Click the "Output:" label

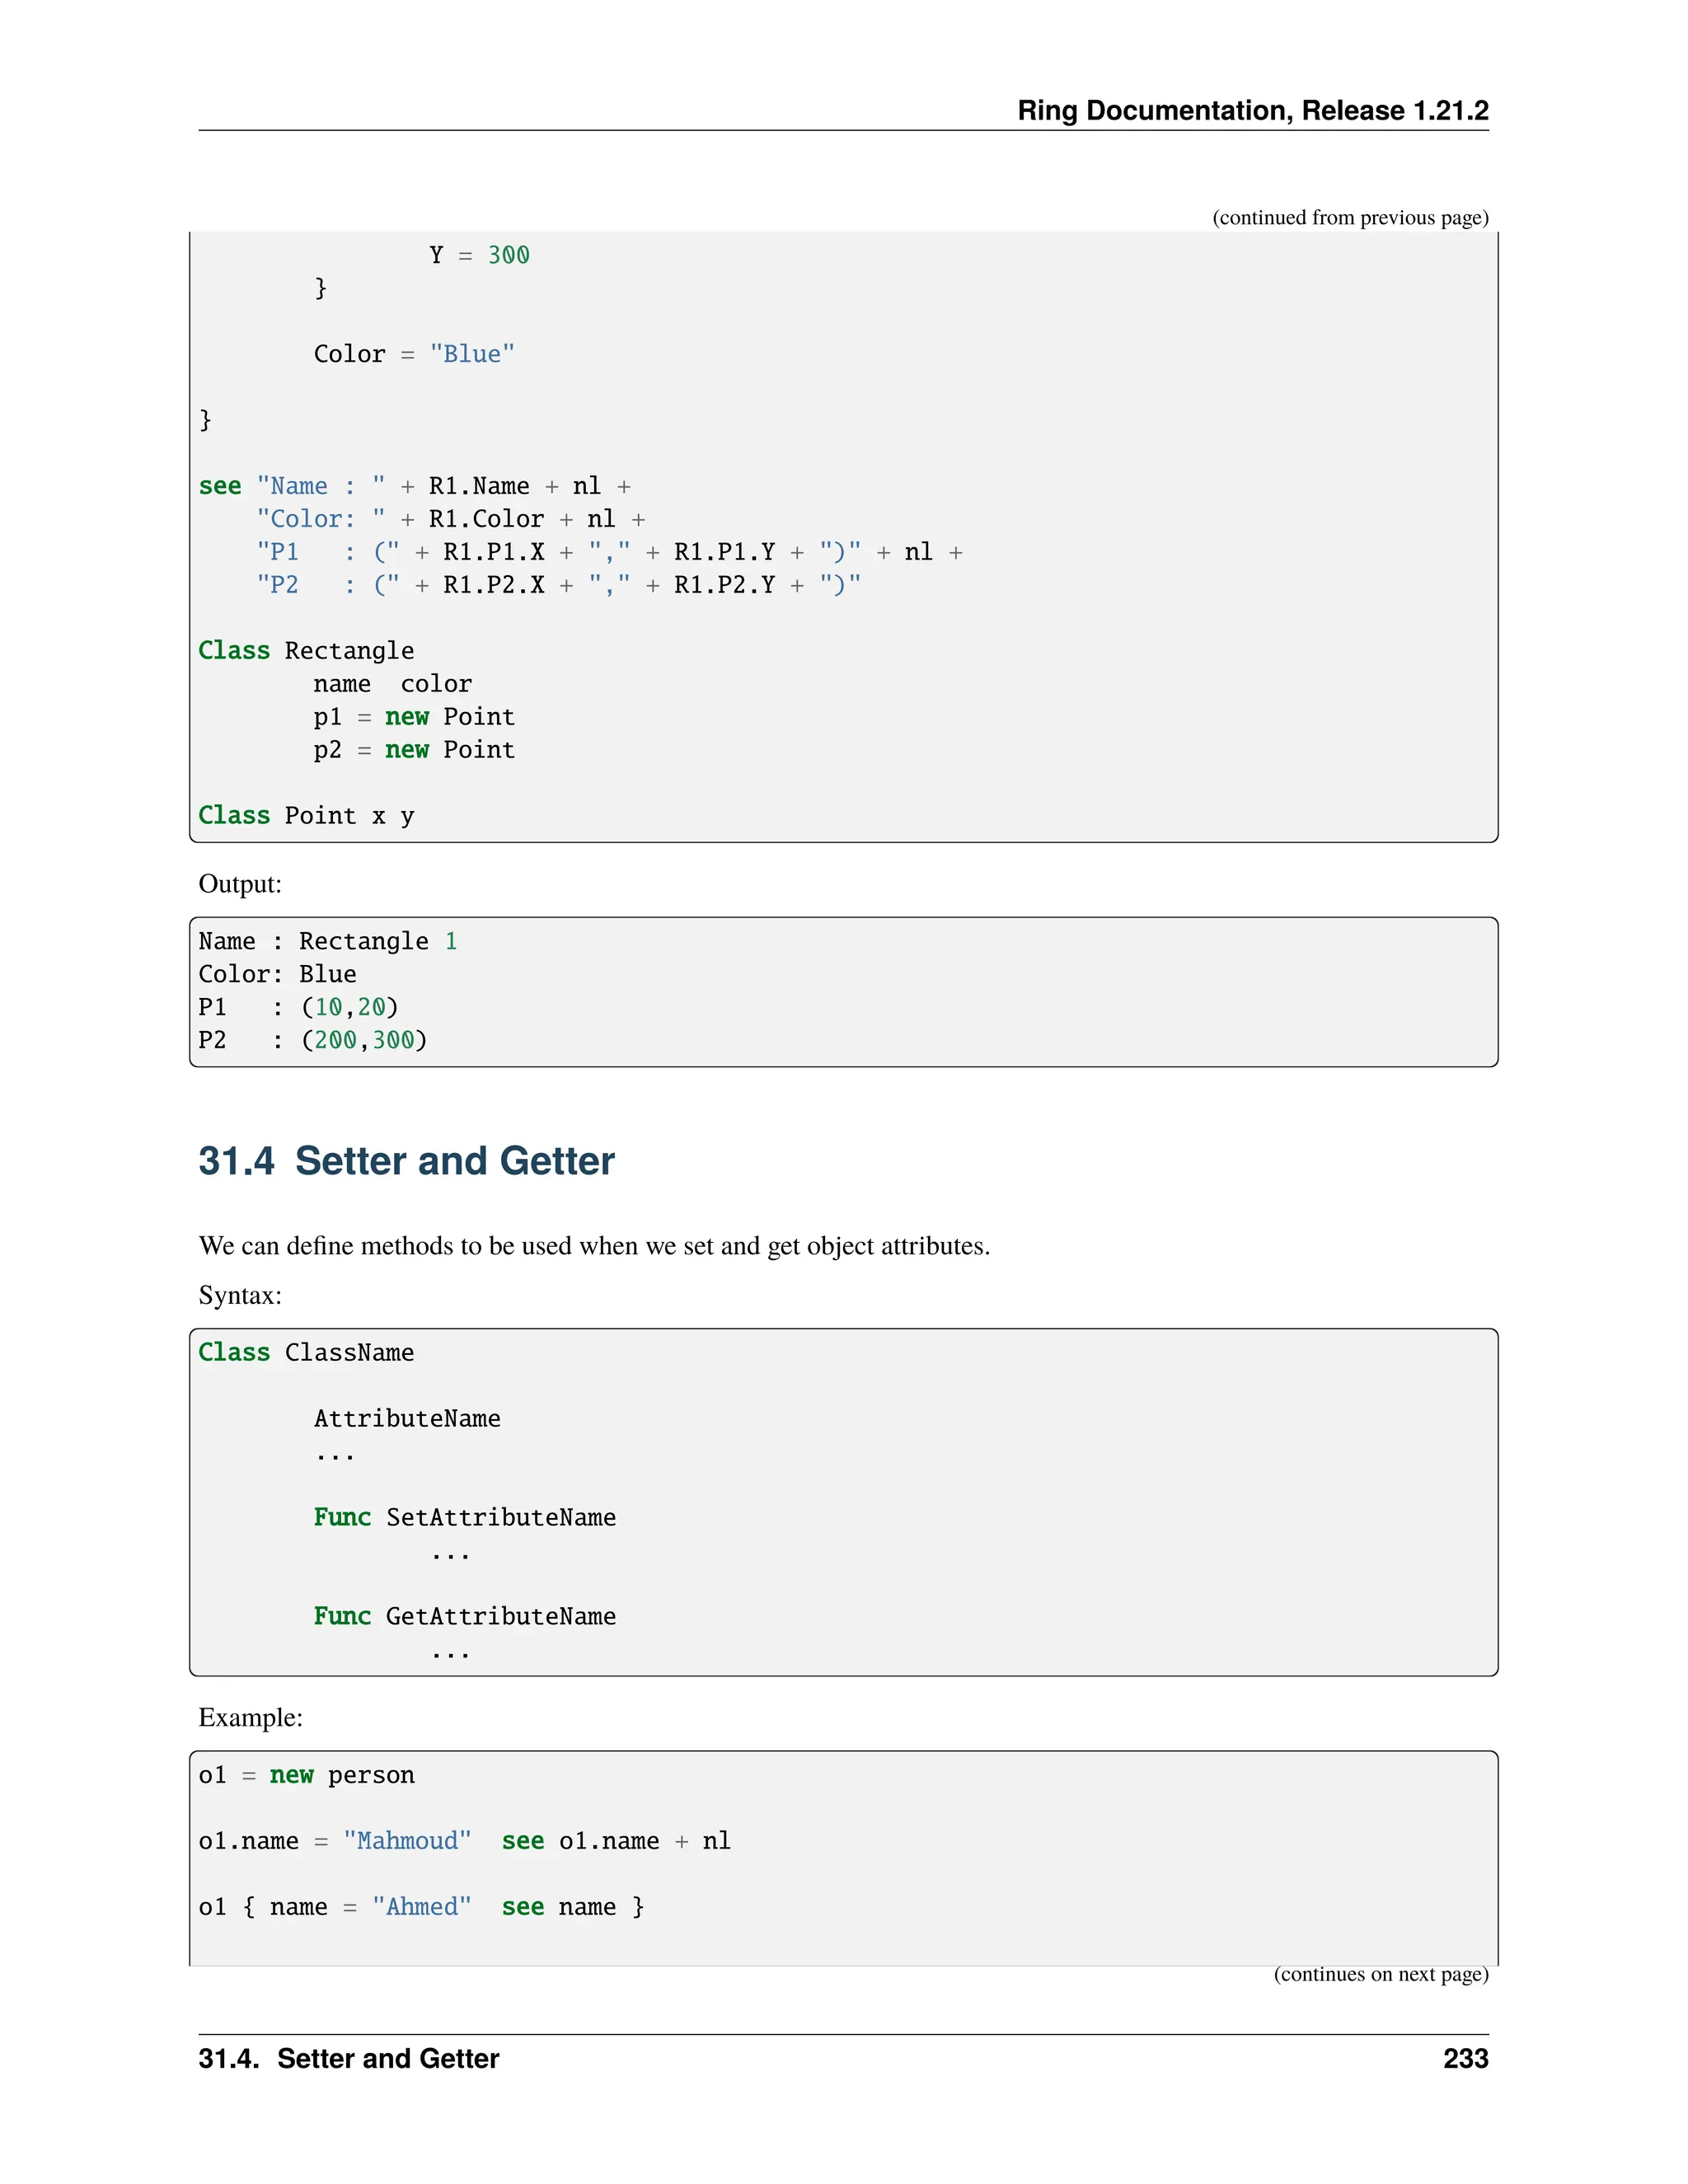(x=240, y=884)
